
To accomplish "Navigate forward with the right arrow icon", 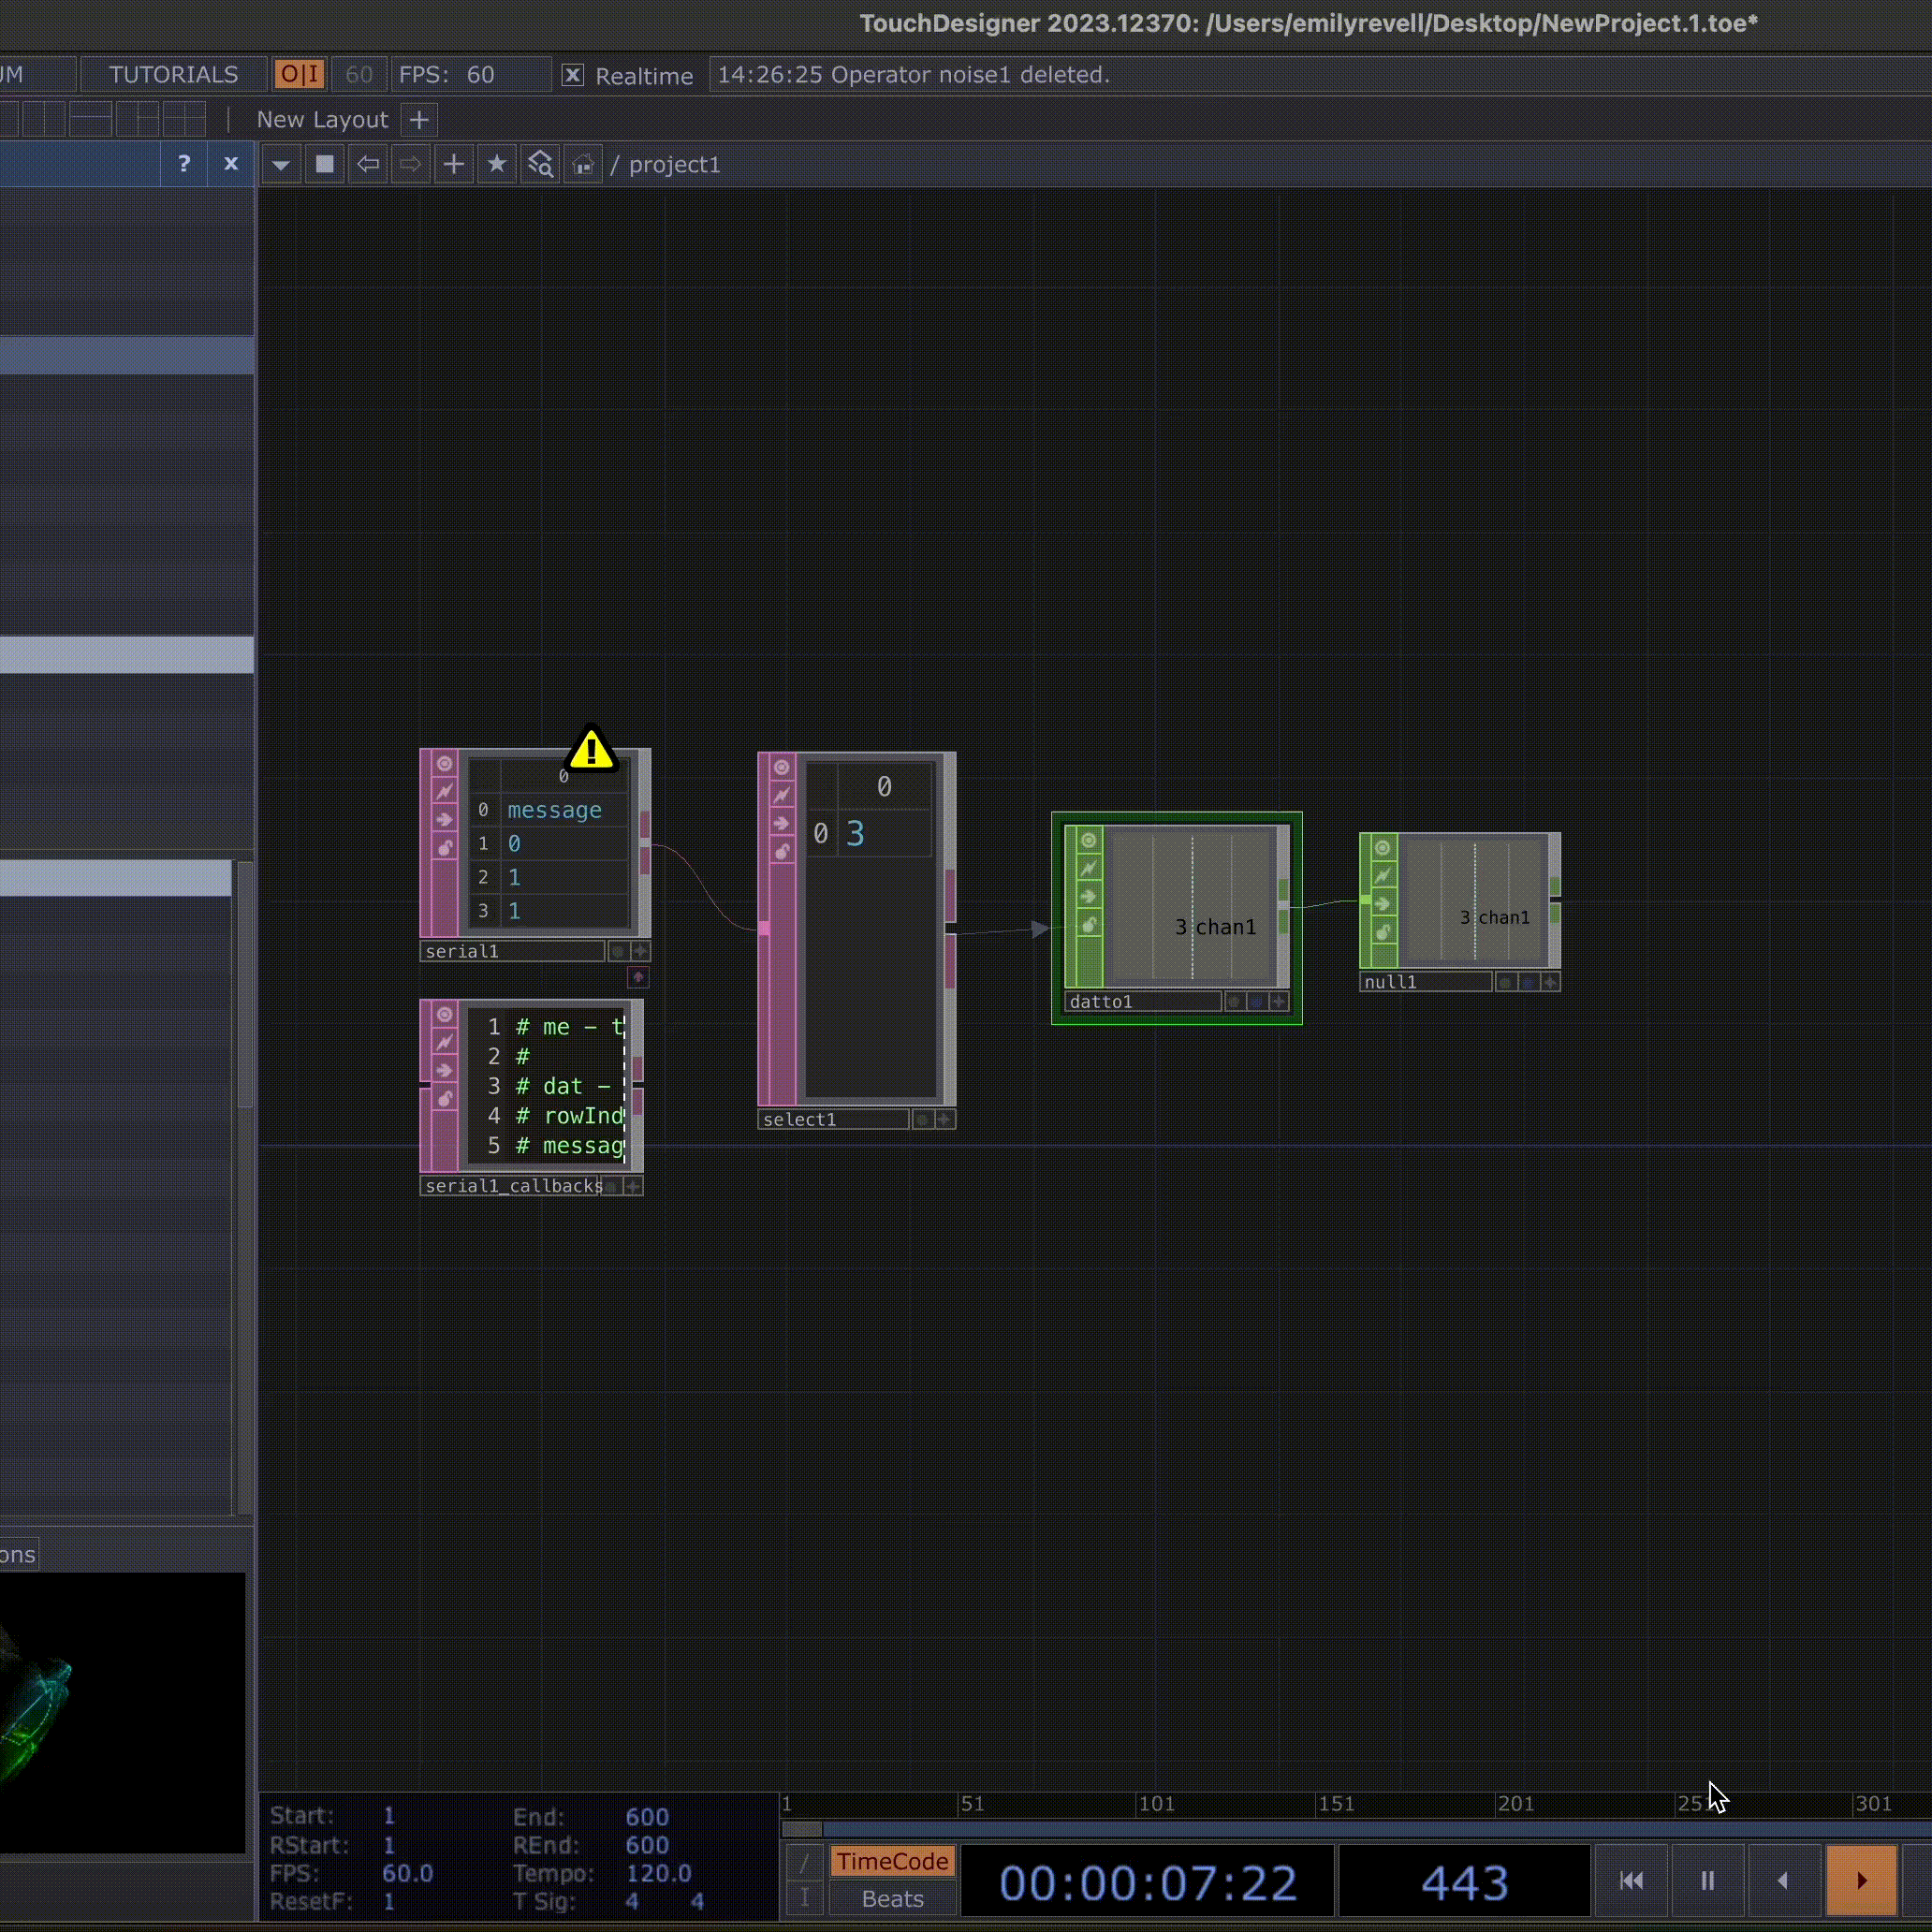I will [x=410, y=164].
